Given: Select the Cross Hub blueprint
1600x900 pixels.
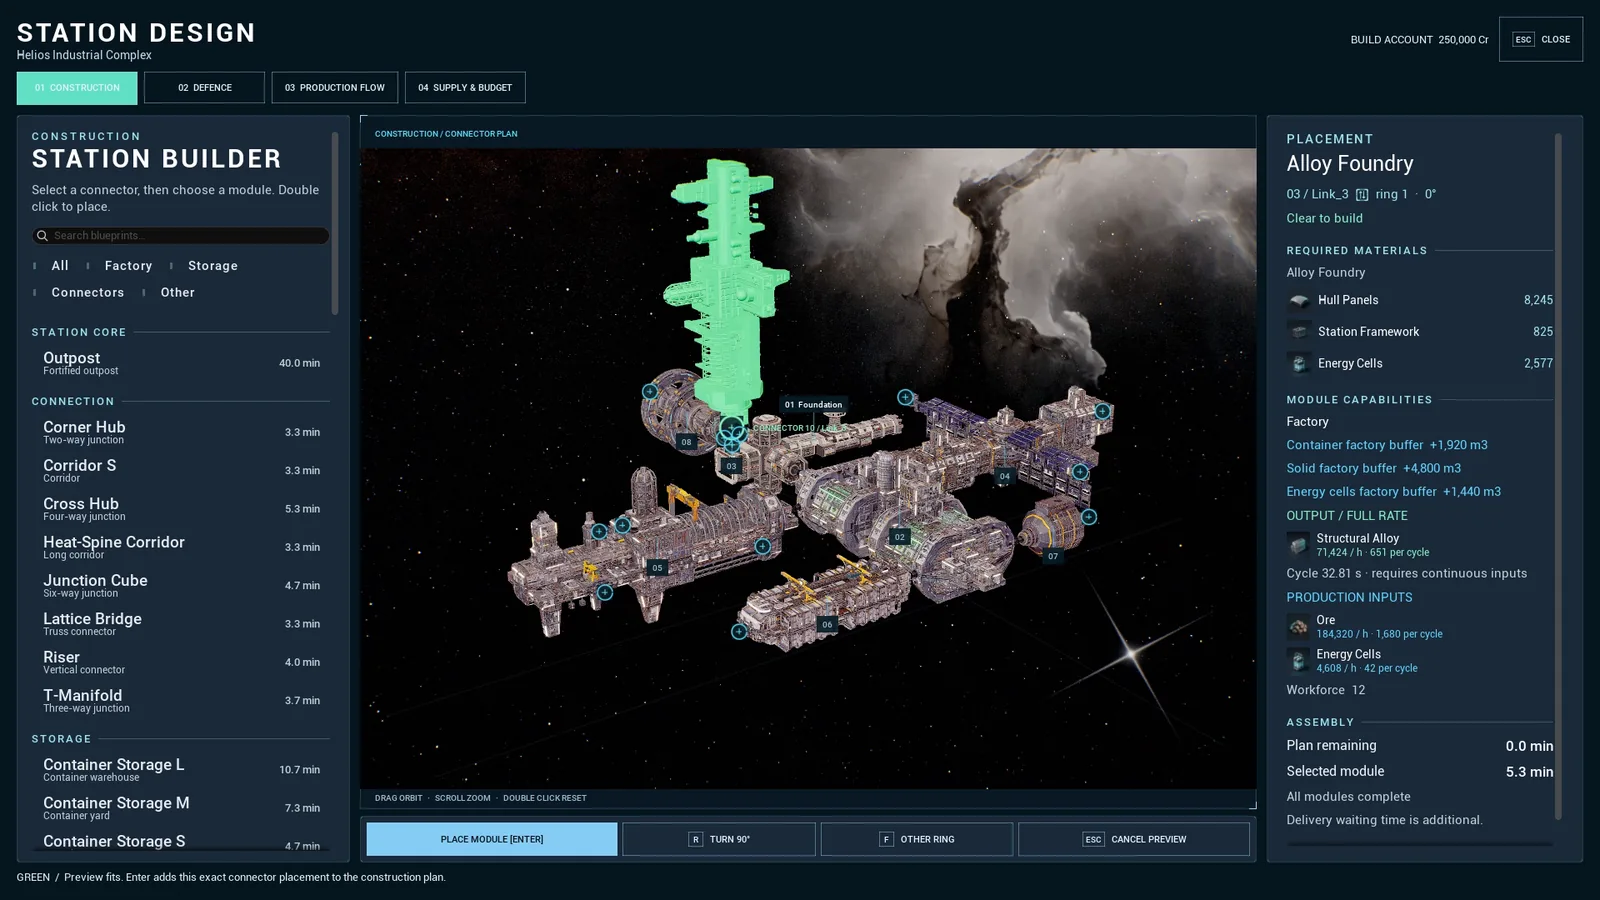Looking at the screenshot, I should 181,509.
